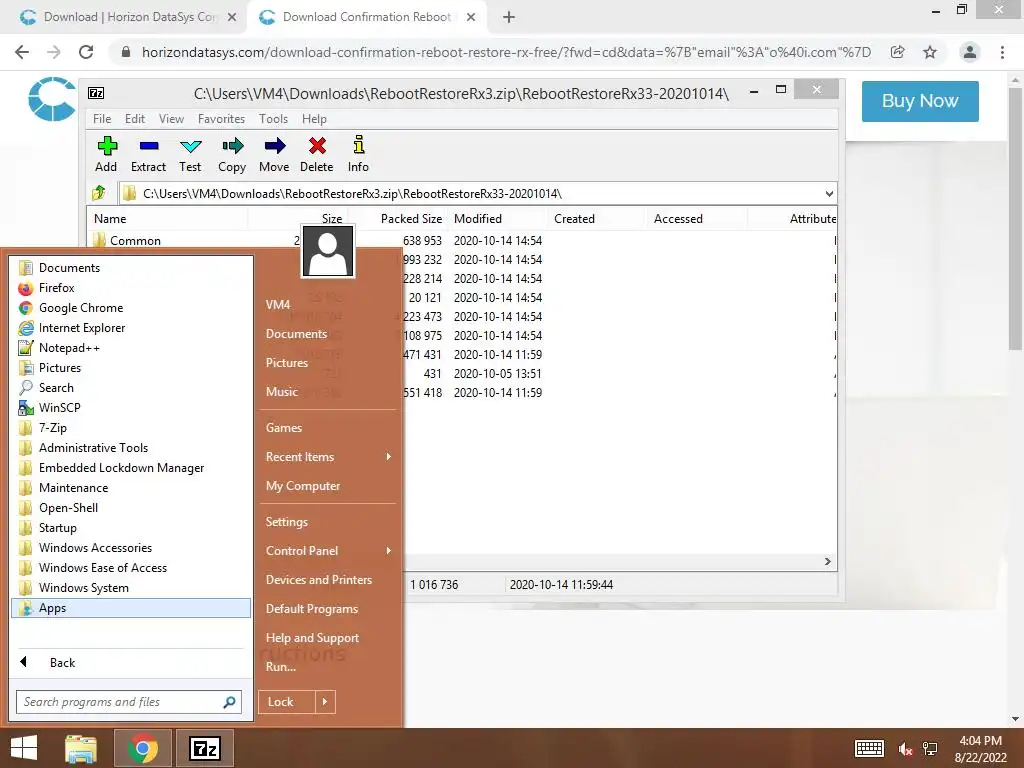Click the network tray icon
The image size is (1024, 768).
point(930,749)
